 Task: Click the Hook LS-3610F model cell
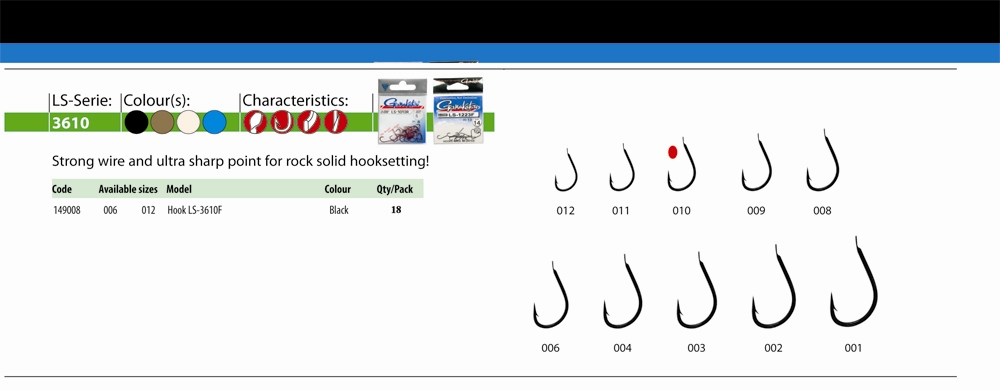coord(195,210)
